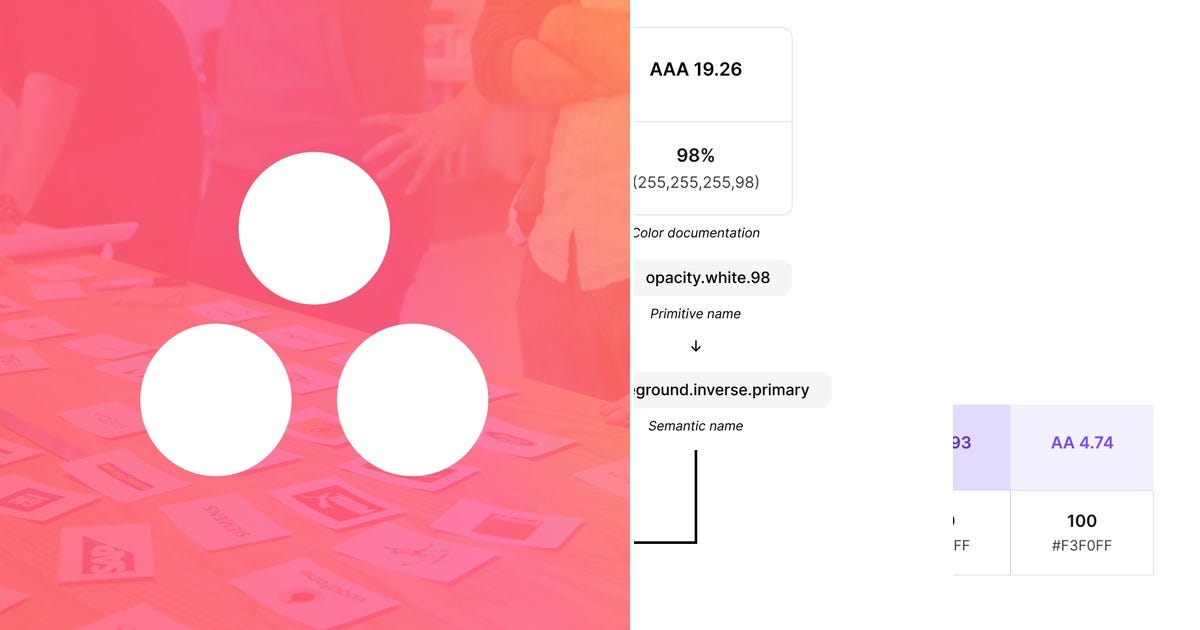1200x630 pixels.
Task: Click the top white circle logo dot
Action: tap(314, 227)
